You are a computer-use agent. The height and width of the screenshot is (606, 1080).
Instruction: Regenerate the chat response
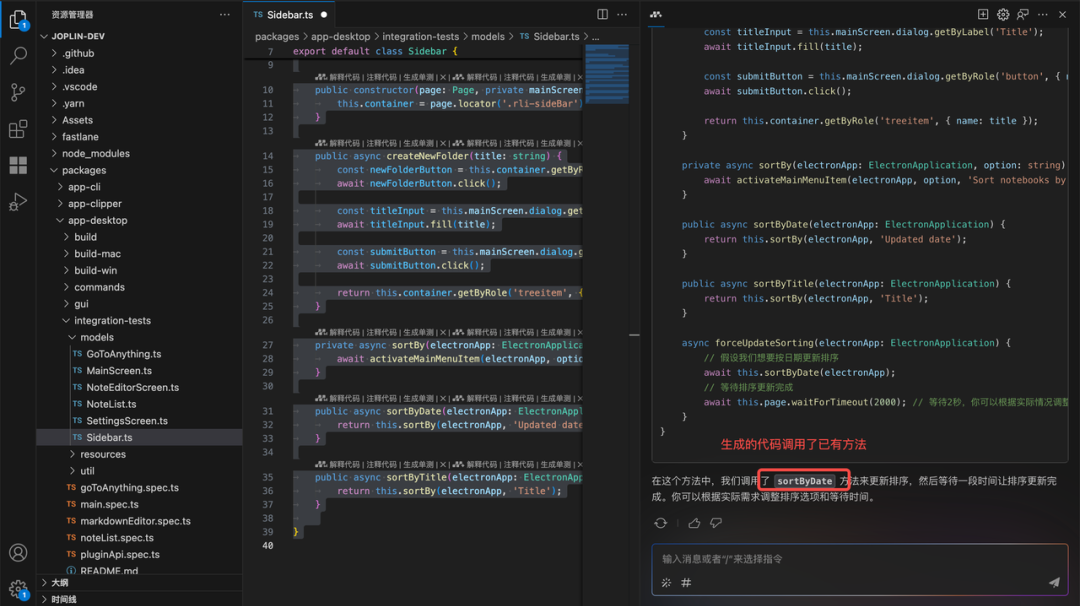pyautogui.click(x=661, y=523)
